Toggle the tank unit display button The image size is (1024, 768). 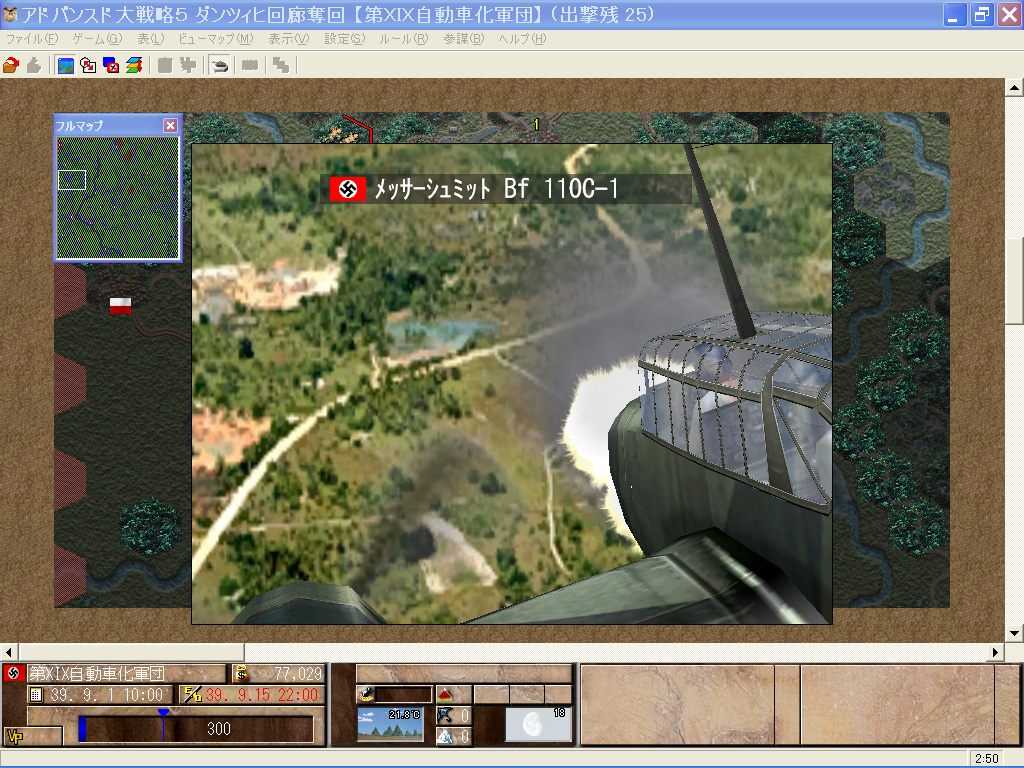pos(219,66)
